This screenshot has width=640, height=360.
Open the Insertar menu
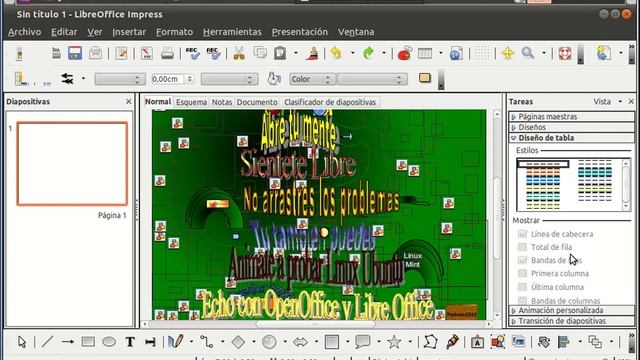pyautogui.click(x=129, y=32)
